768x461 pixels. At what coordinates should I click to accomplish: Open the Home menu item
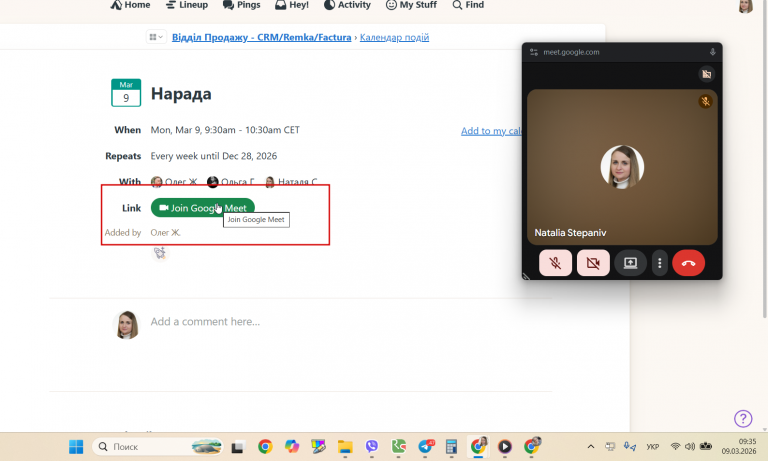pyautogui.click(x=130, y=5)
